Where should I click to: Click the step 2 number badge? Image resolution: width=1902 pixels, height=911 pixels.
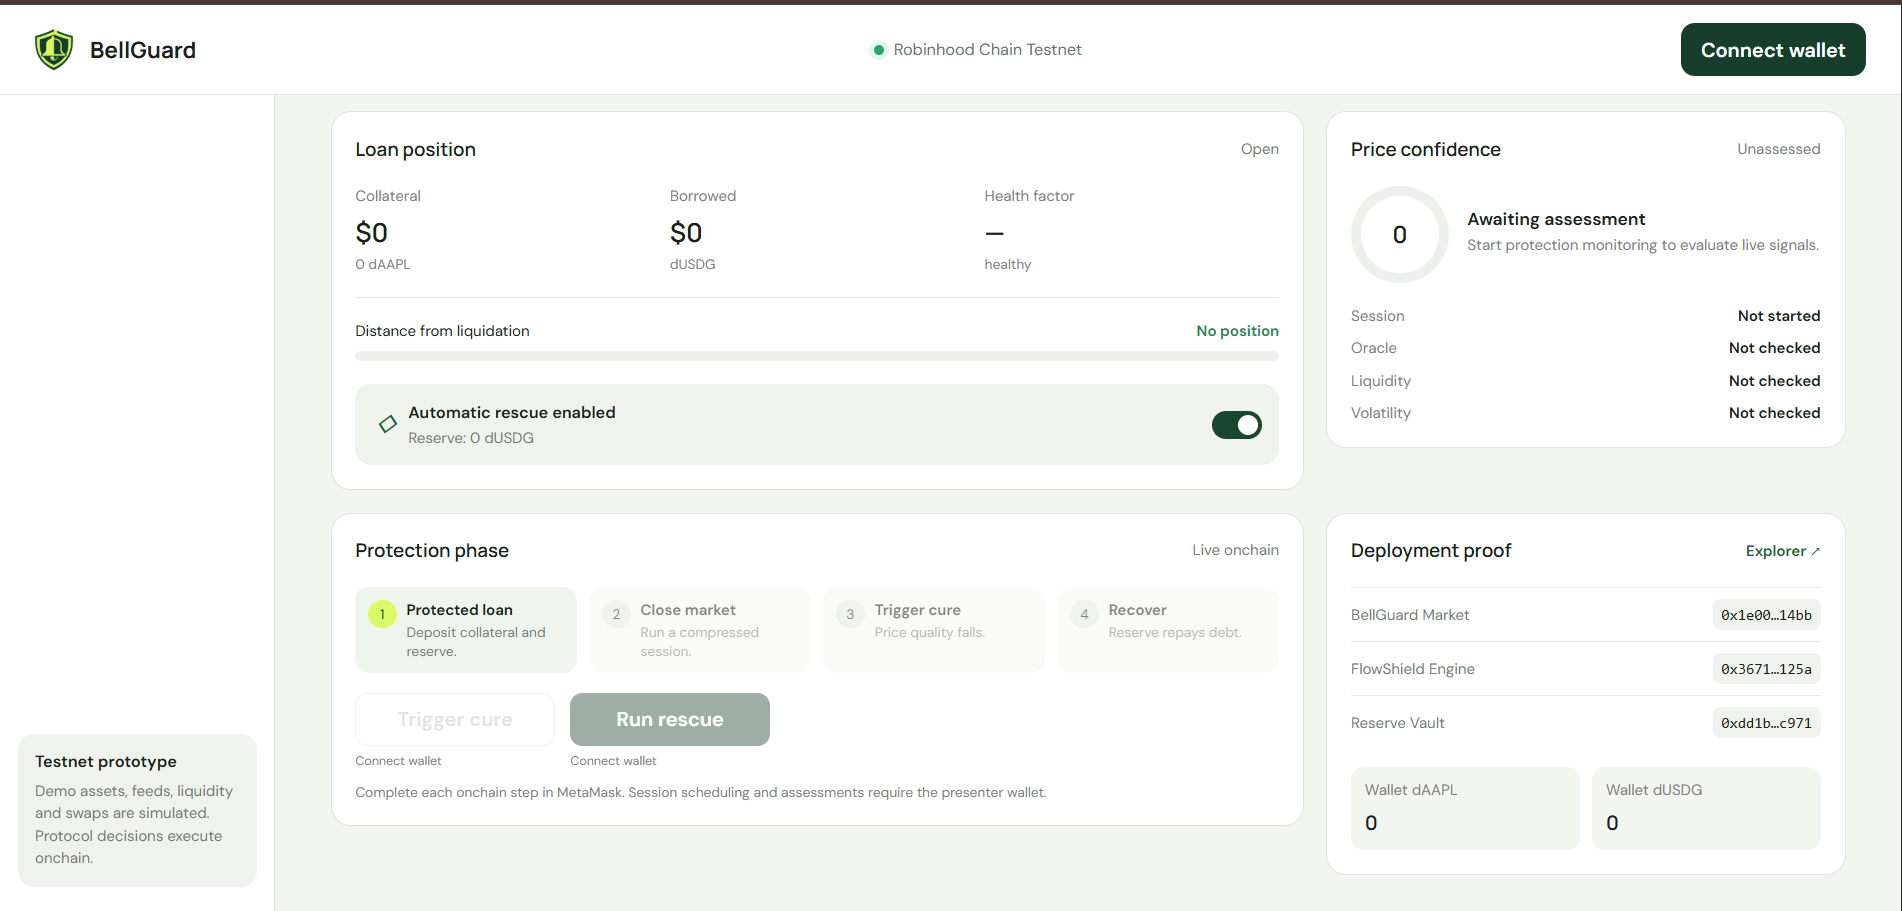click(x=616, y=614)
